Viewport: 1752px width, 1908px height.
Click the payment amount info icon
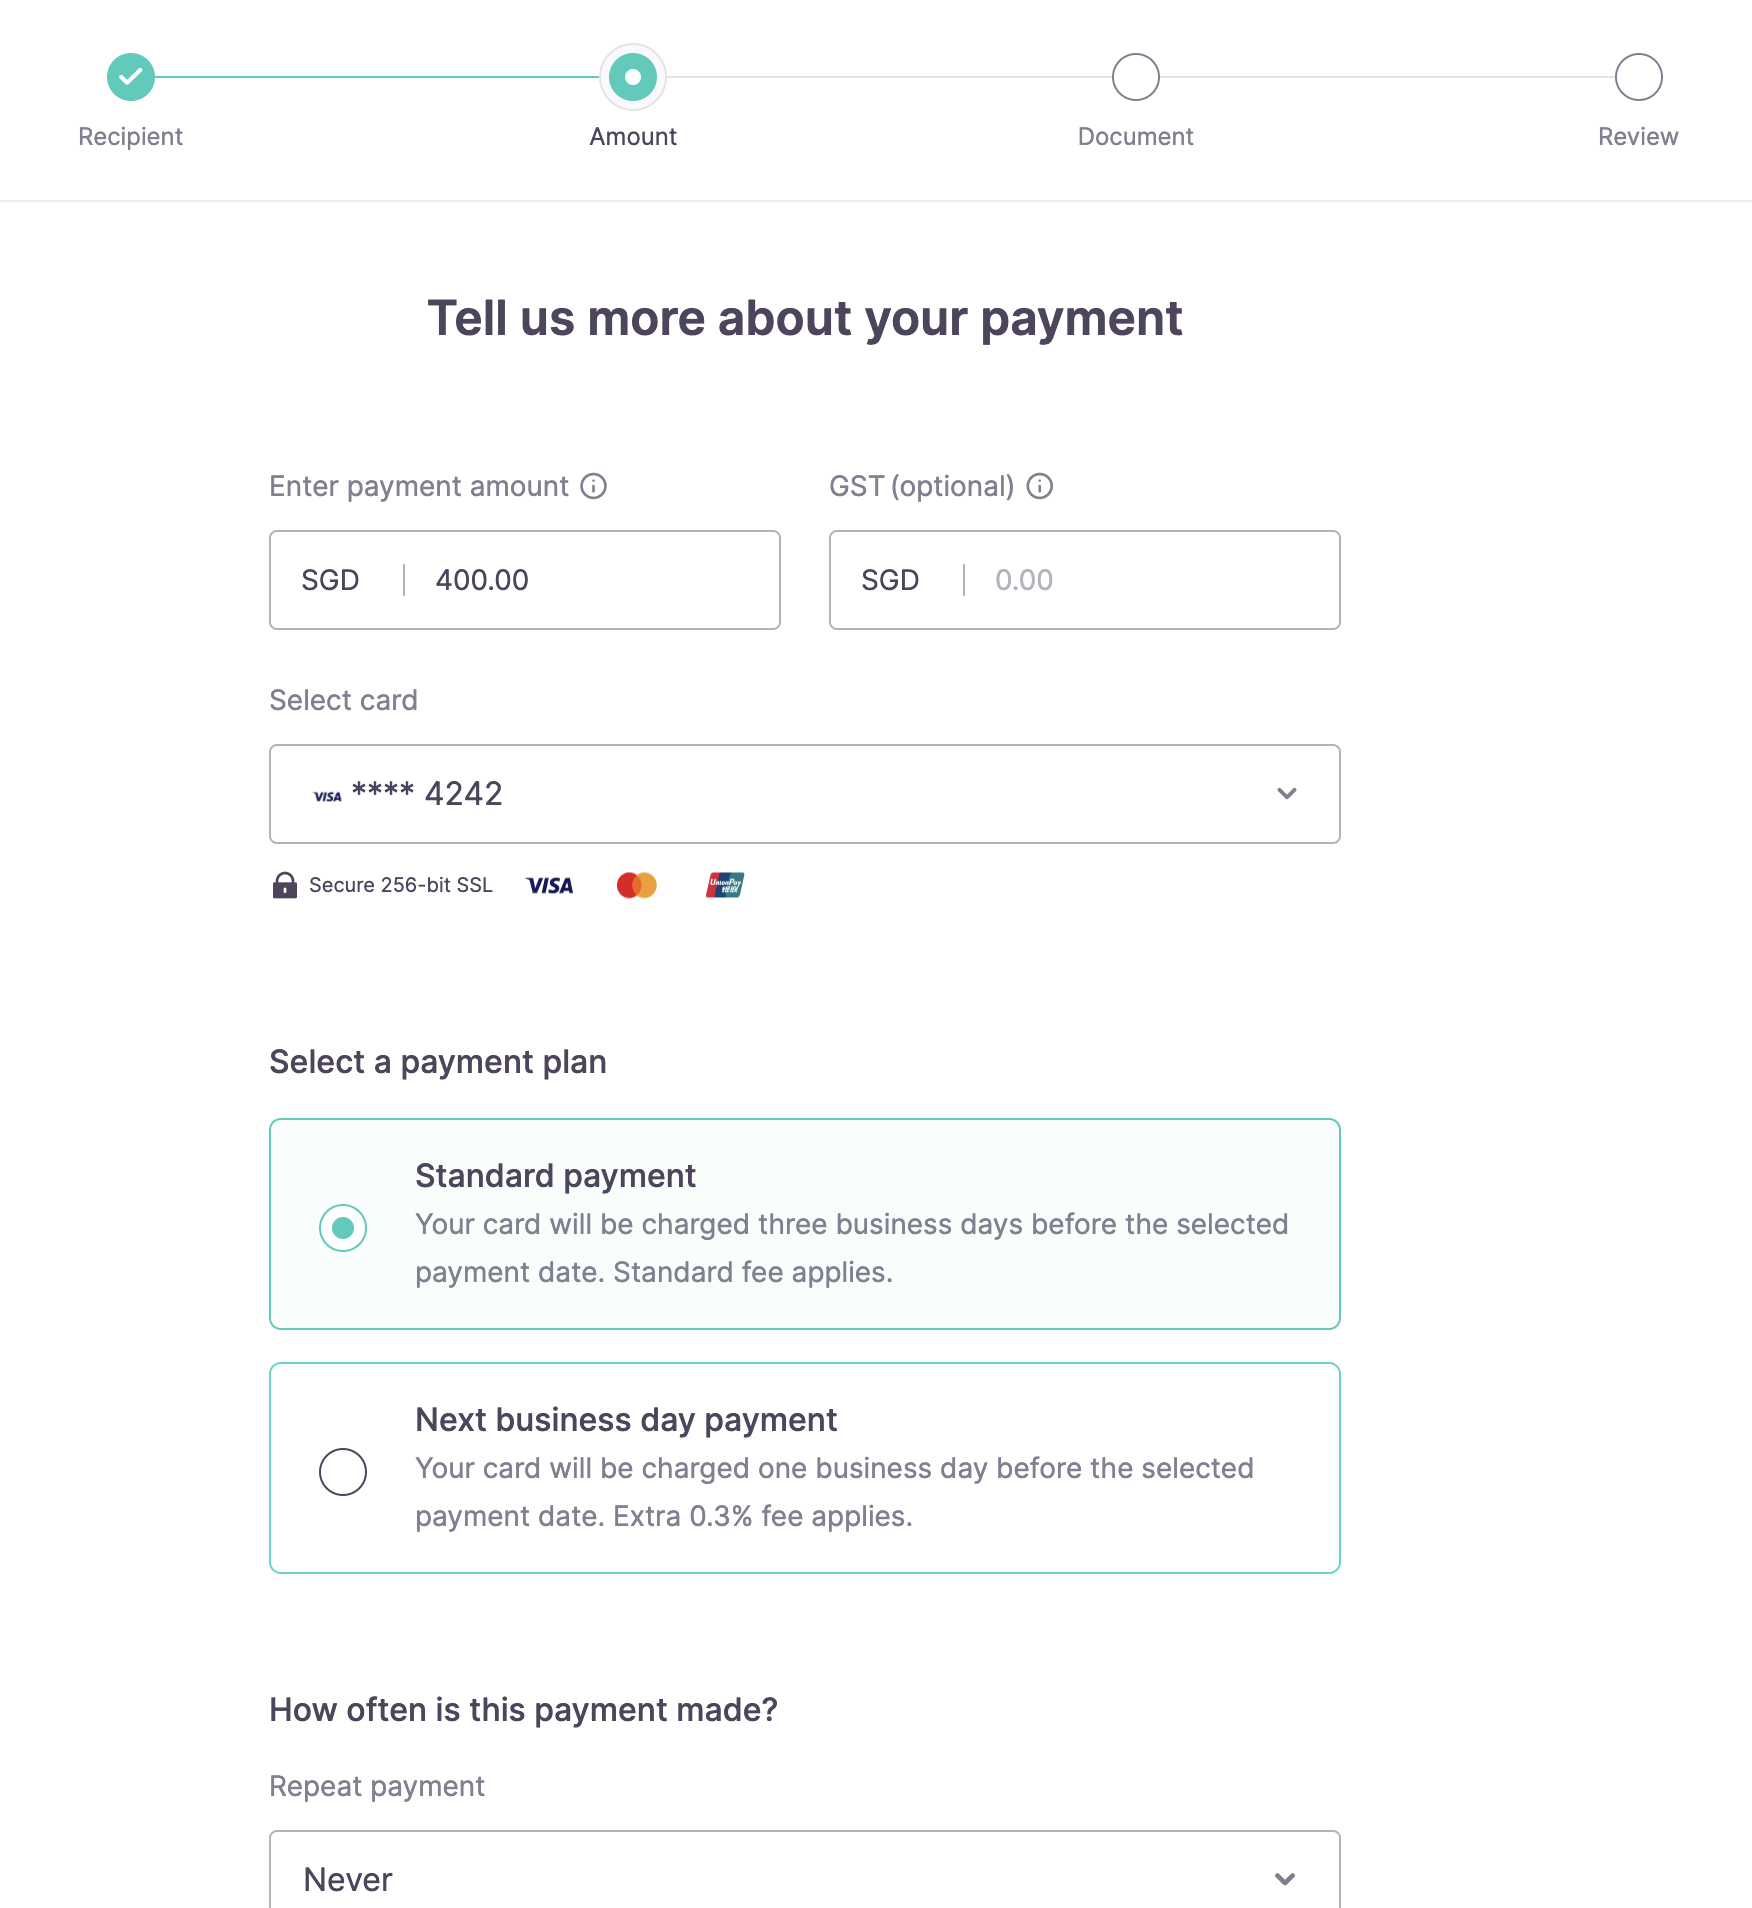click(594, 486)
